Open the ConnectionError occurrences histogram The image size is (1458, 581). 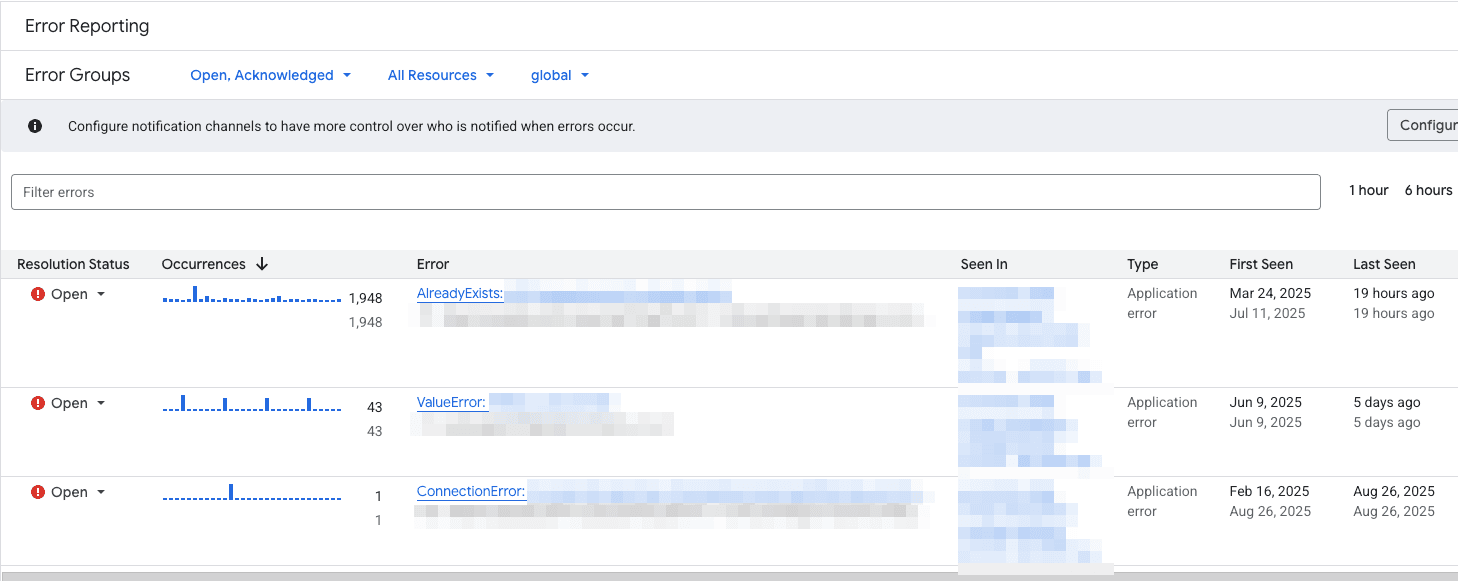(251, 494)
